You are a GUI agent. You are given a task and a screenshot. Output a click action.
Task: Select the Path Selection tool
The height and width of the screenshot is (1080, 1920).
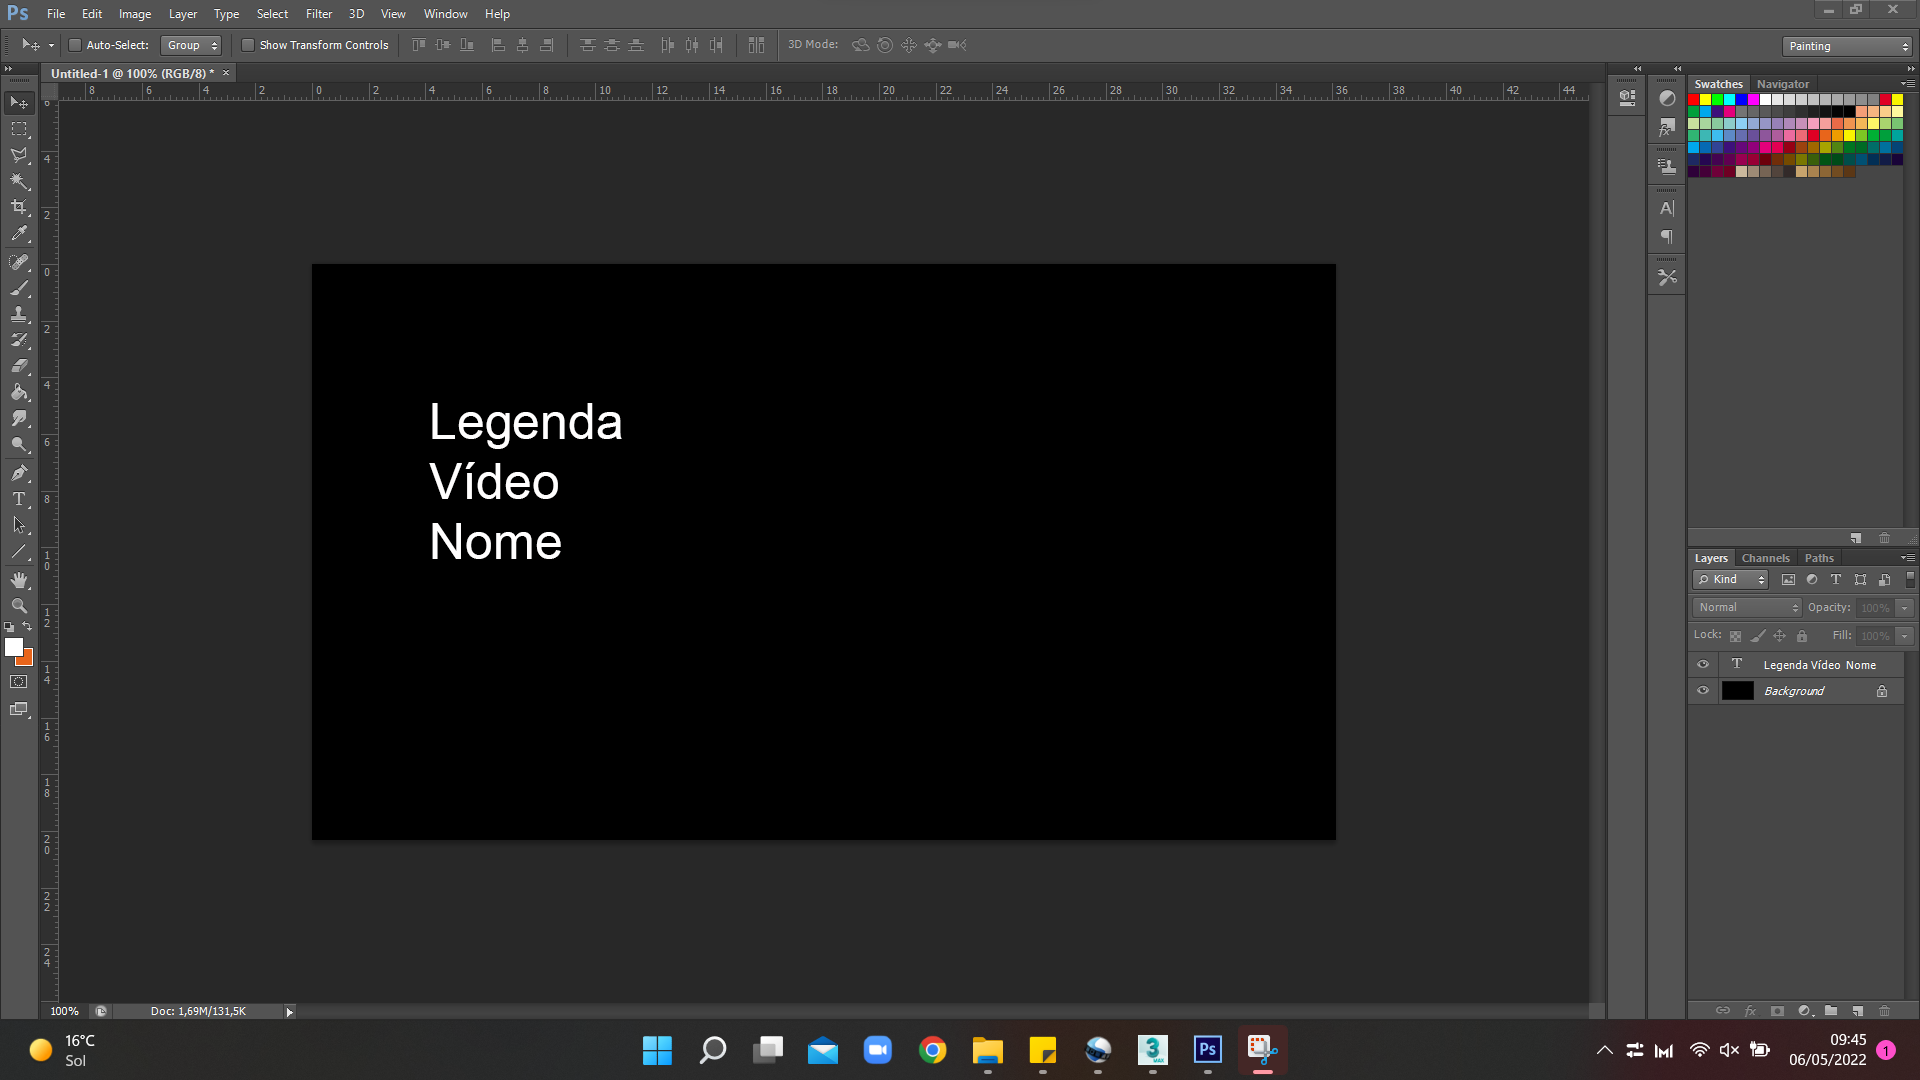point(19,524)
